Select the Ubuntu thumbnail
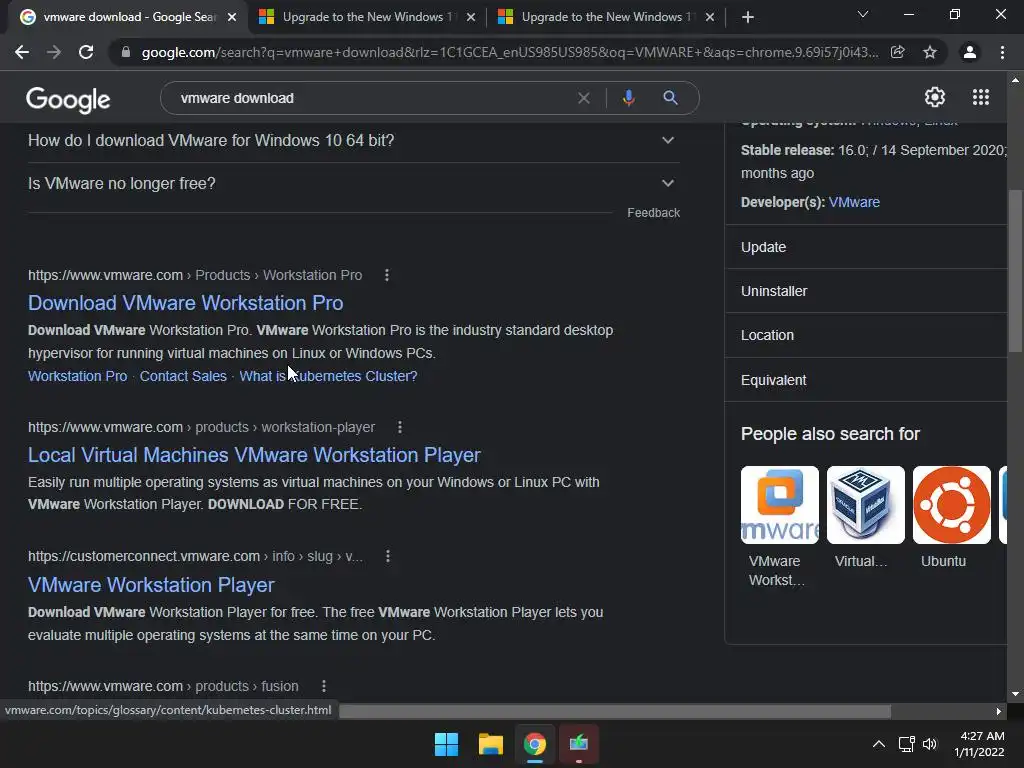 coord(952,505)
